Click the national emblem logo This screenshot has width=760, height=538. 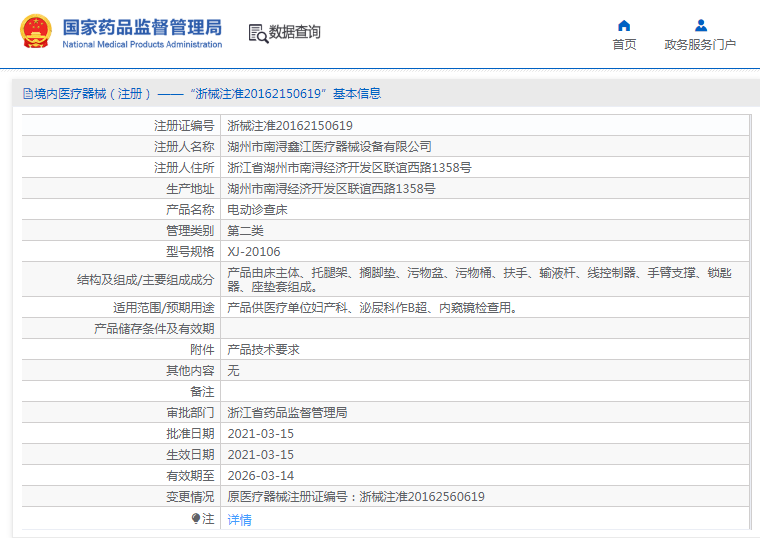coord(36,32)
